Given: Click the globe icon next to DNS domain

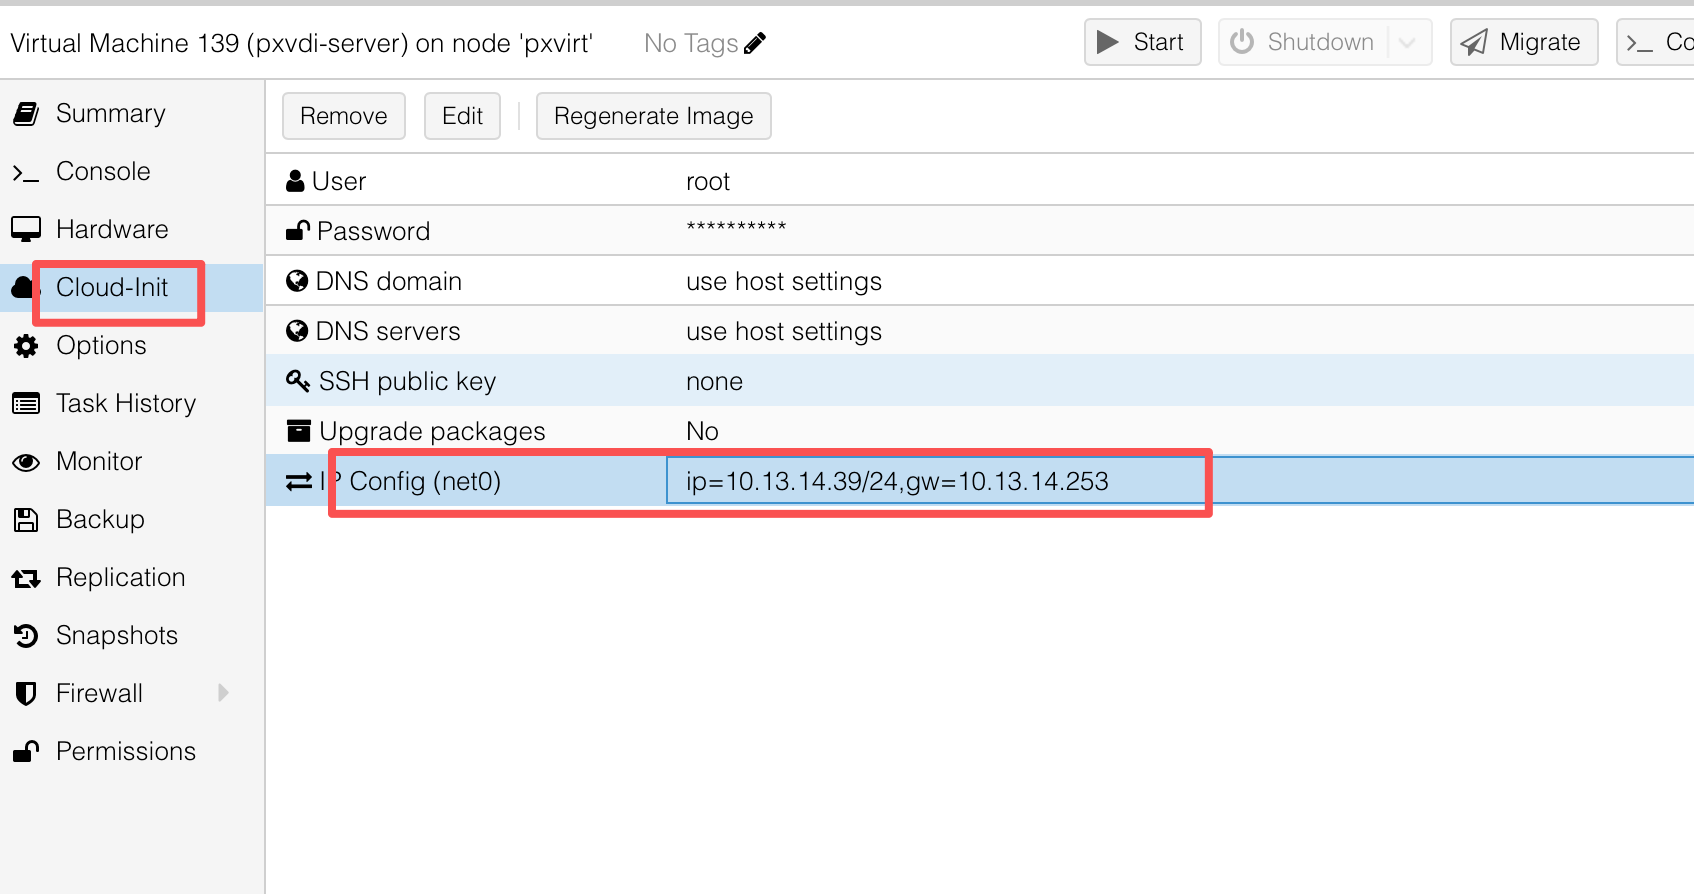Looking at the screenshot, I should click(x=297, y=281).
